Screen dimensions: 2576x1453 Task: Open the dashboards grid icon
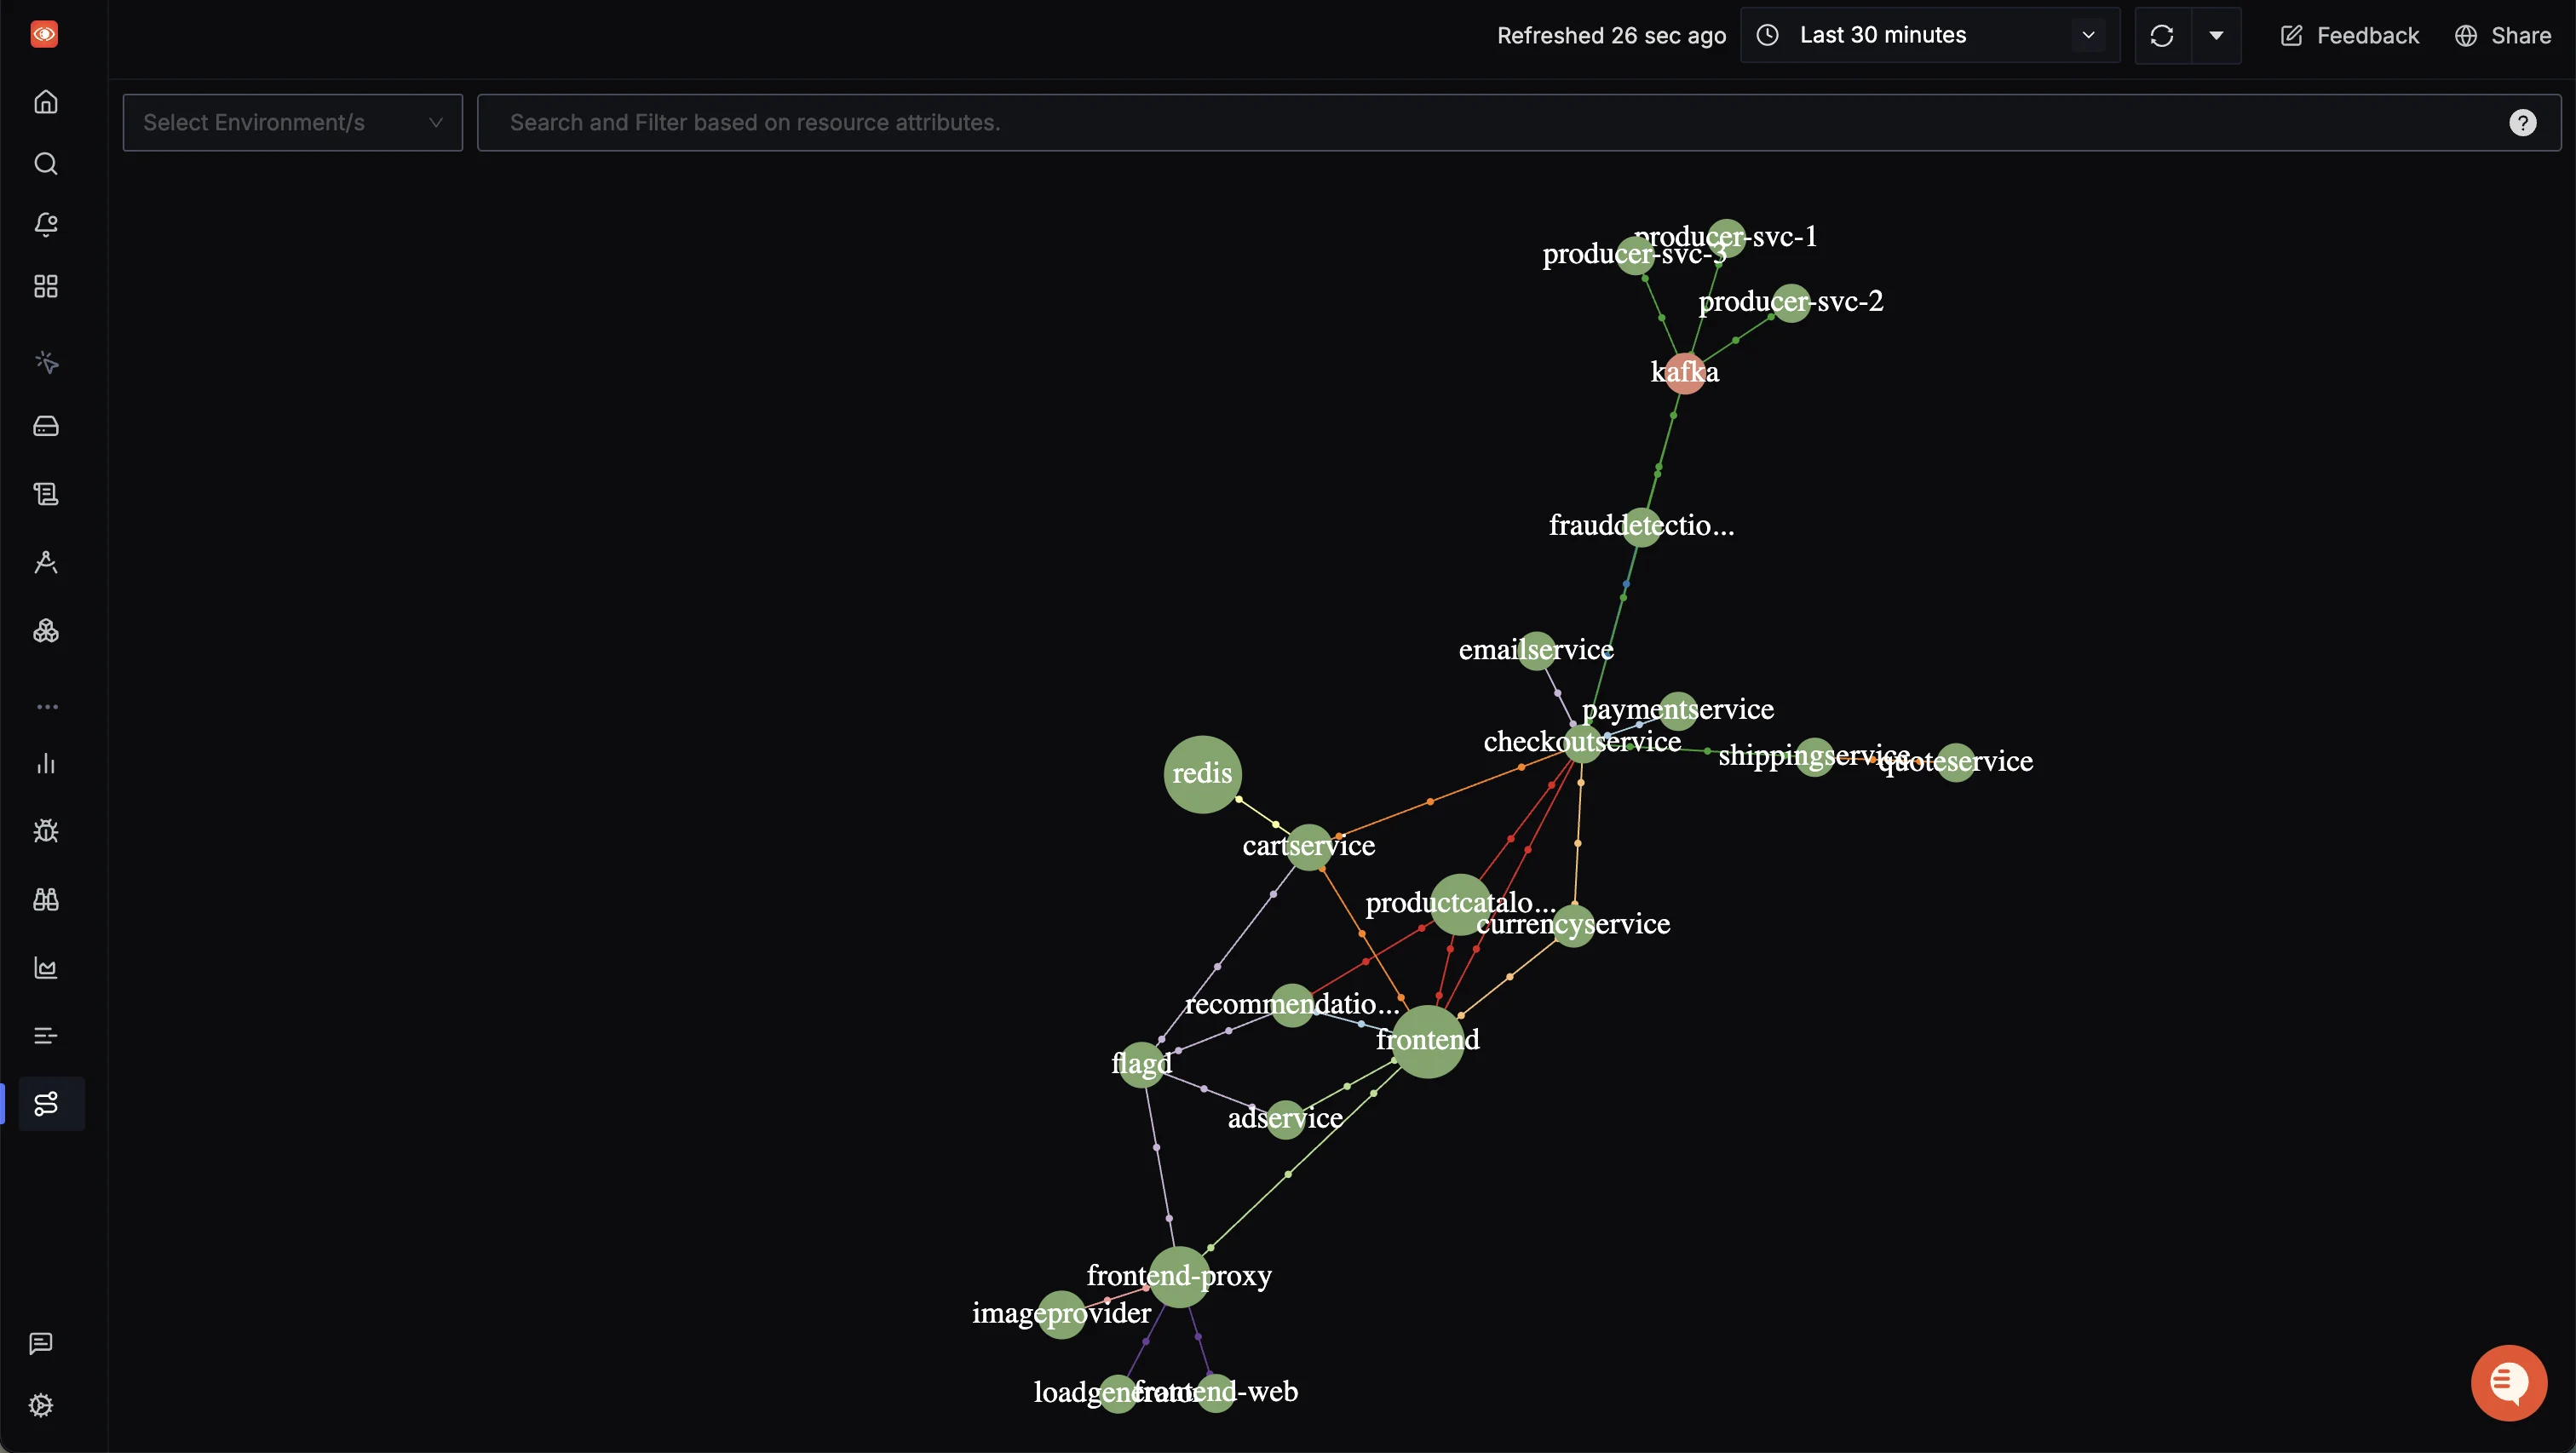[46, 287]
